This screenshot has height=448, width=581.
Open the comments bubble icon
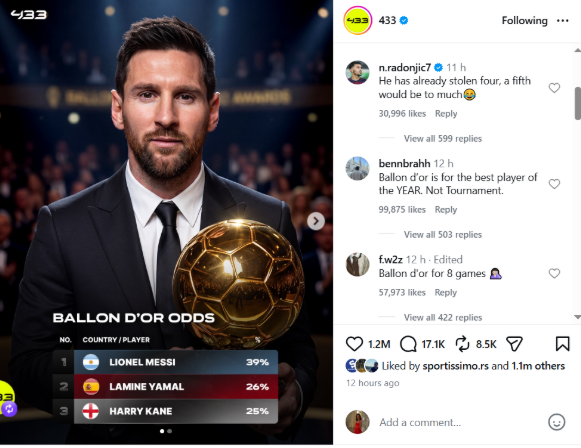(x=408, y=344)
